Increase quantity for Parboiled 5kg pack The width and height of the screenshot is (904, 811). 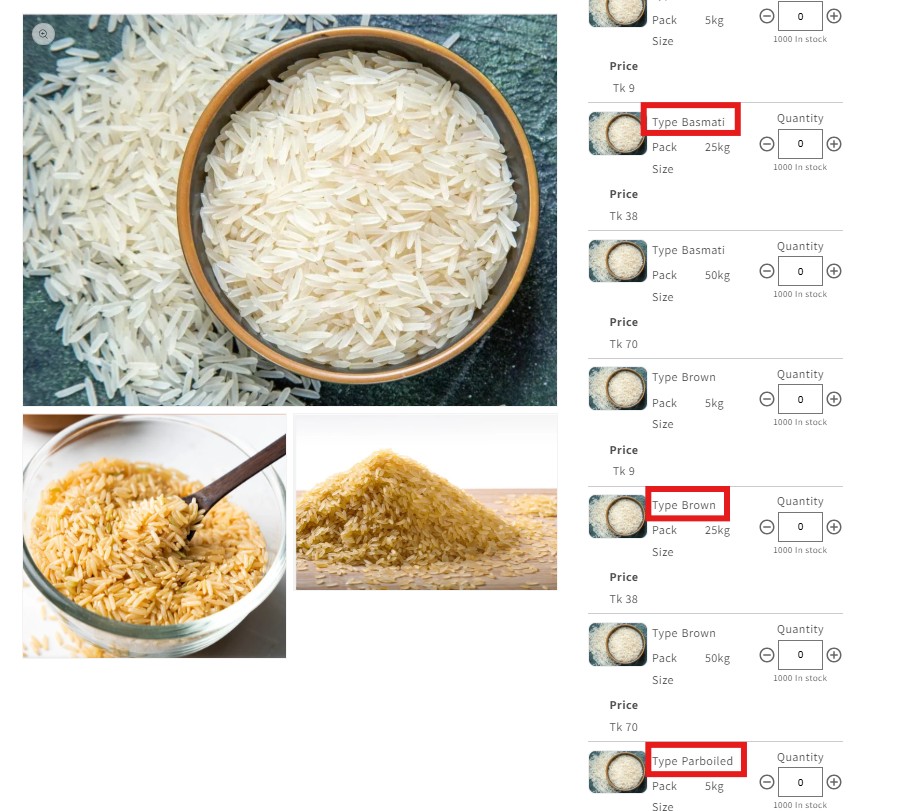[x=834, y=782]
